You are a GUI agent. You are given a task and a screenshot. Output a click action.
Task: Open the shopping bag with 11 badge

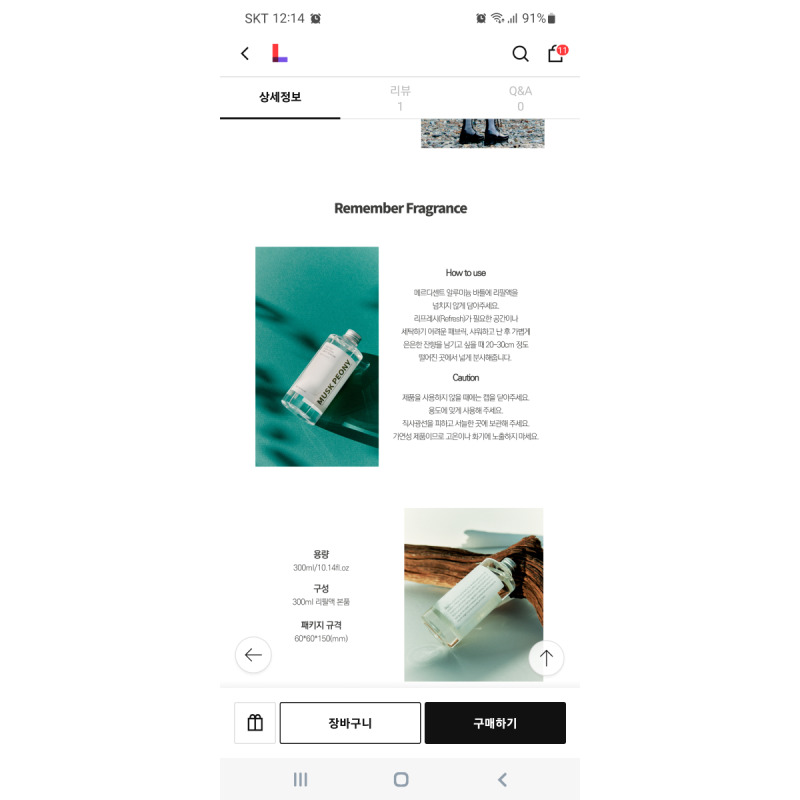557,53
